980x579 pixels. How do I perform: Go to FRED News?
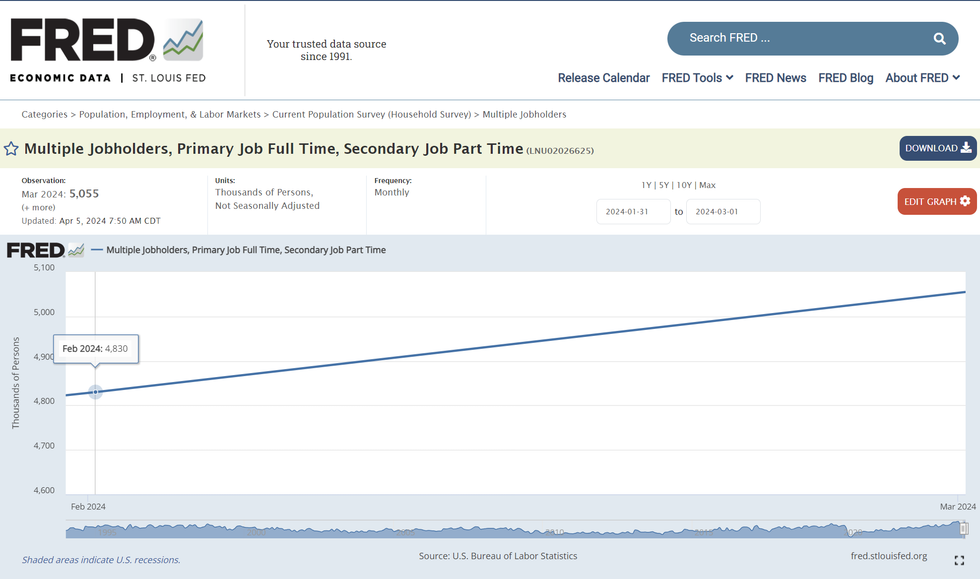[x=775, y=78]
